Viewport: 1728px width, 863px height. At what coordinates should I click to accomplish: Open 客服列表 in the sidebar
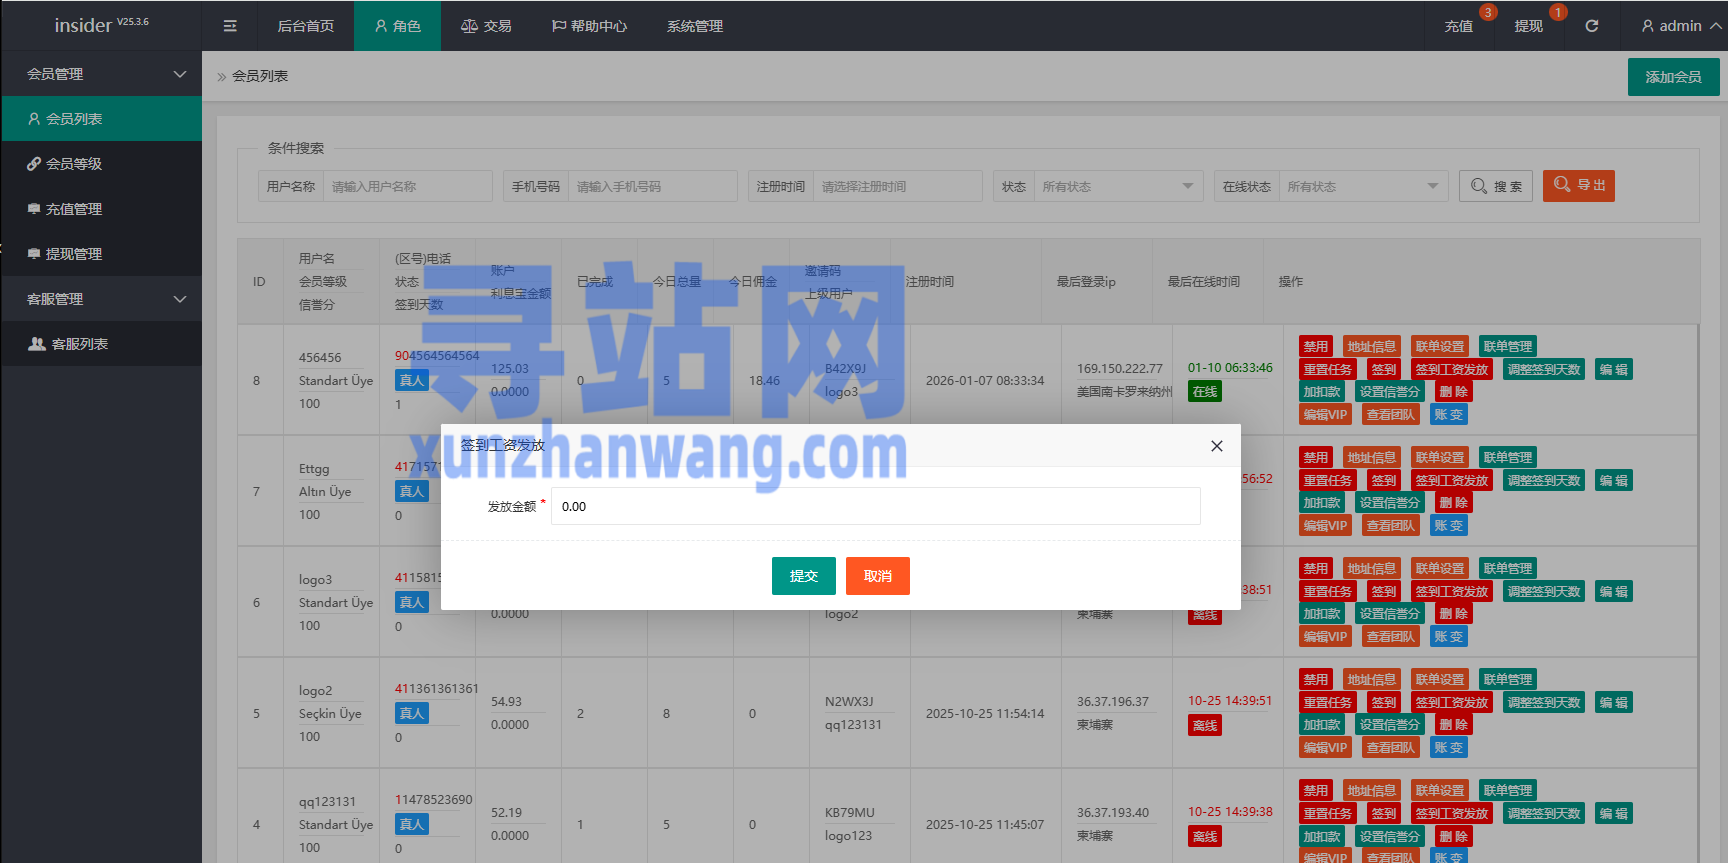(x=79, y=344)
